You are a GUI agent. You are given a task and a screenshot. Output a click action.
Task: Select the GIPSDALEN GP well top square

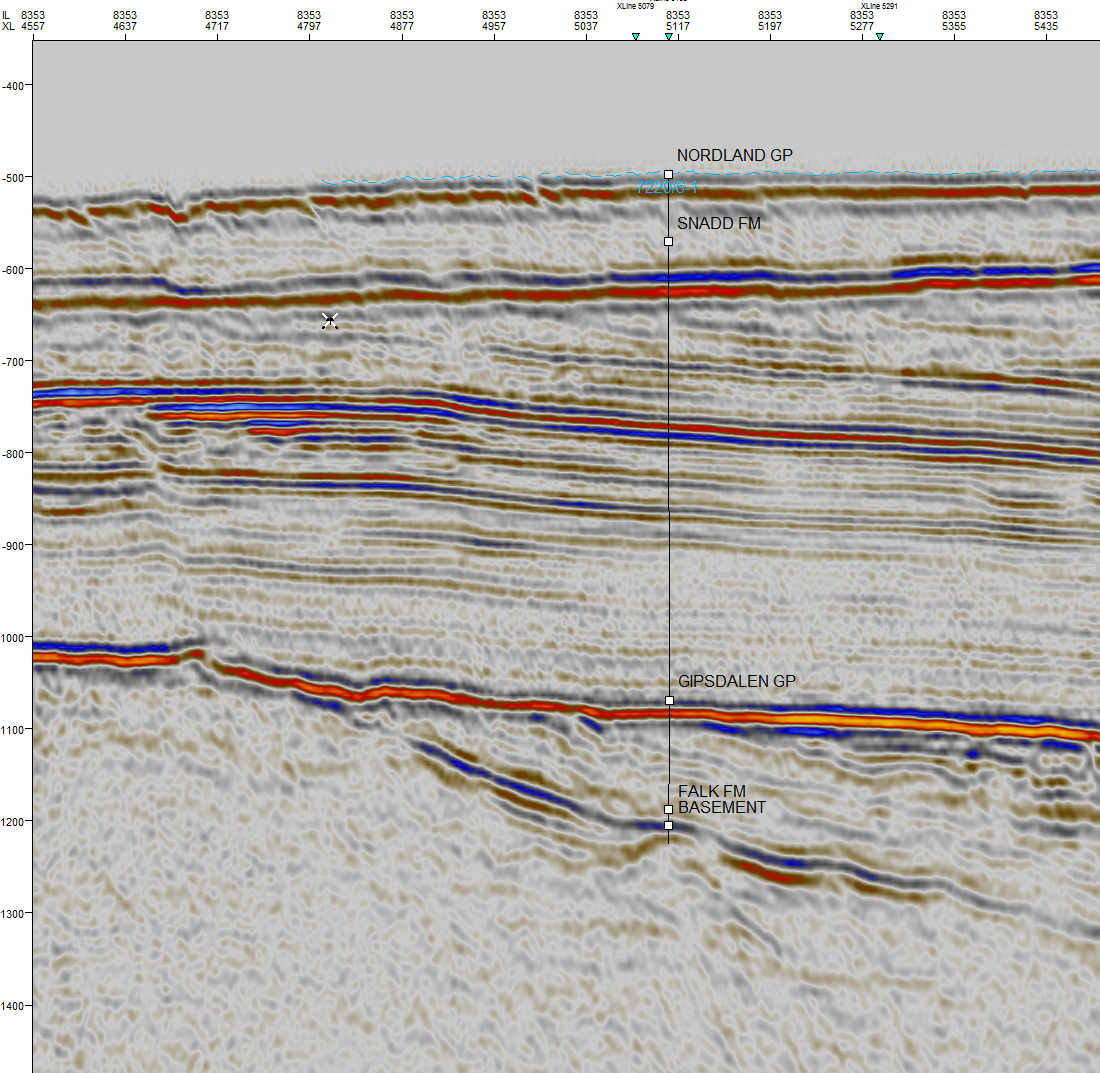pos(669,700)
